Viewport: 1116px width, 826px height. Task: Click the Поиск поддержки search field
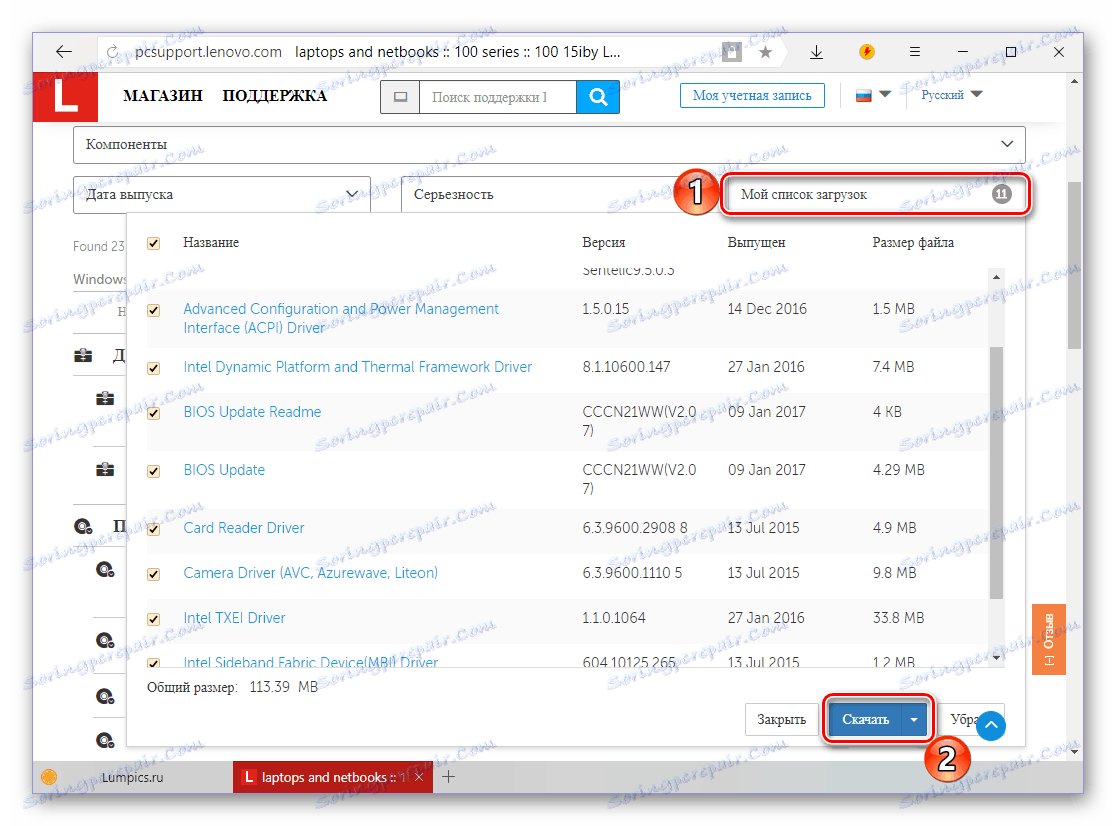click(498, 97)
